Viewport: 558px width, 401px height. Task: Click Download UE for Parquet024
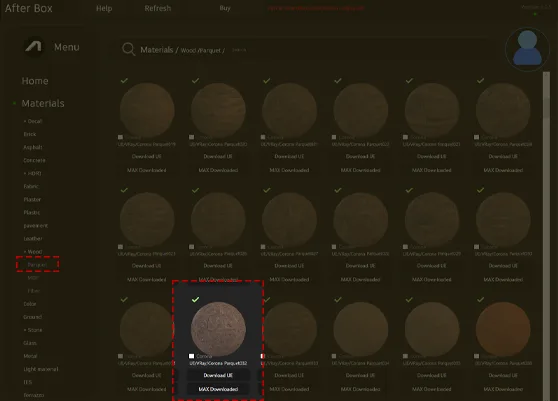[x=503, y=157]
